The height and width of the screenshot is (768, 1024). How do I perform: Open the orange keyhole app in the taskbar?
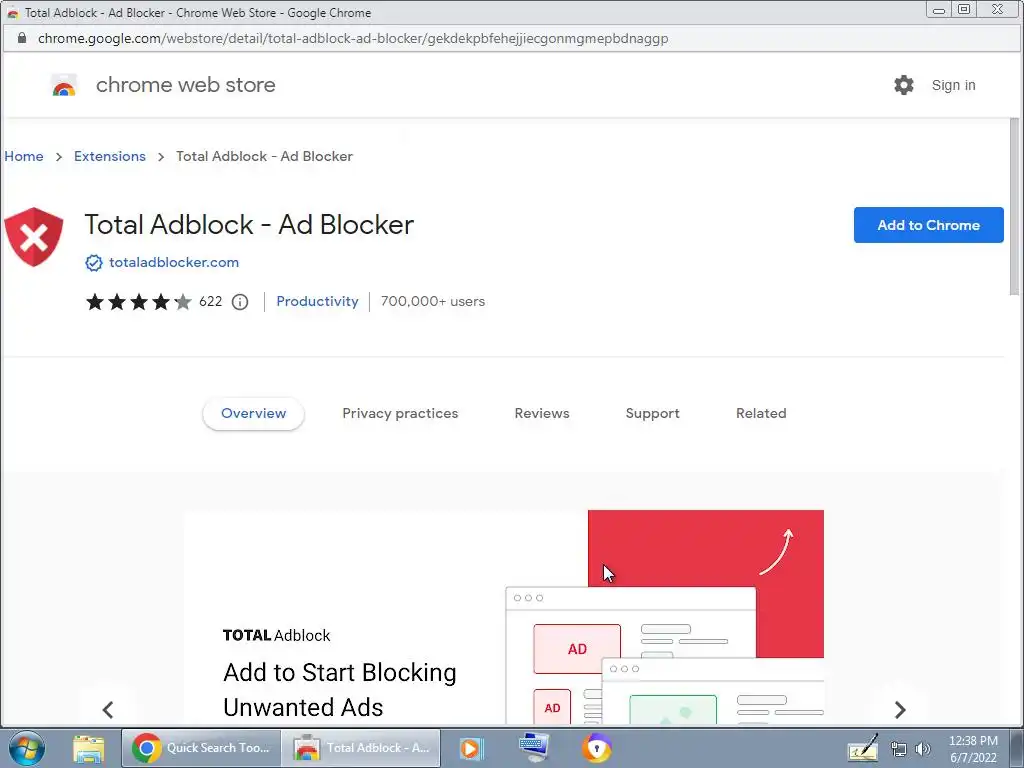596,748
